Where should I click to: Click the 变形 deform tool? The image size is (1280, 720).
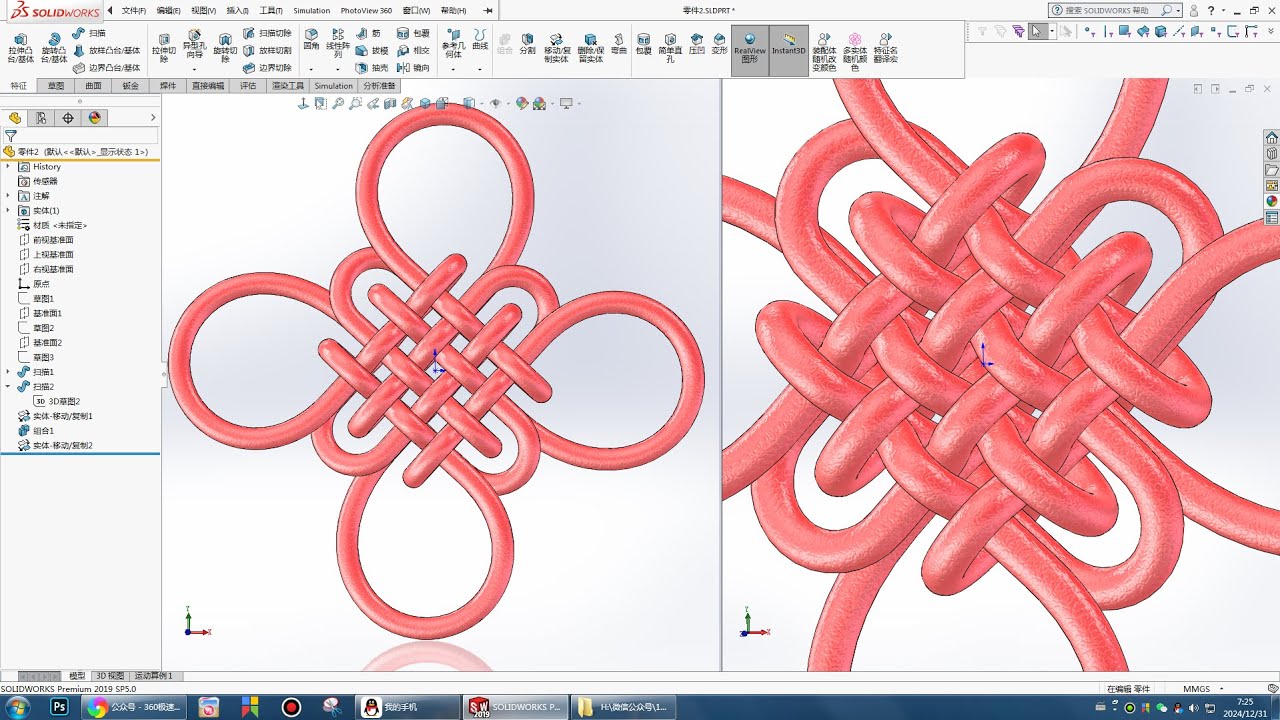pos(719,42)
